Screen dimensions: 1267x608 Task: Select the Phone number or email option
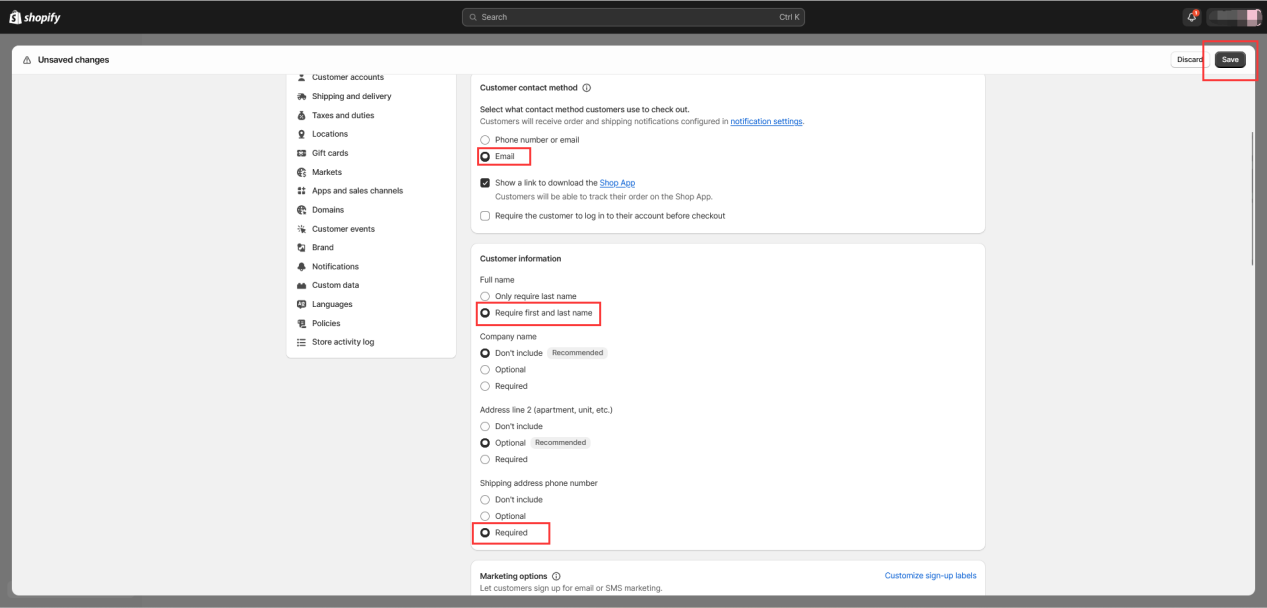(485, 140)
